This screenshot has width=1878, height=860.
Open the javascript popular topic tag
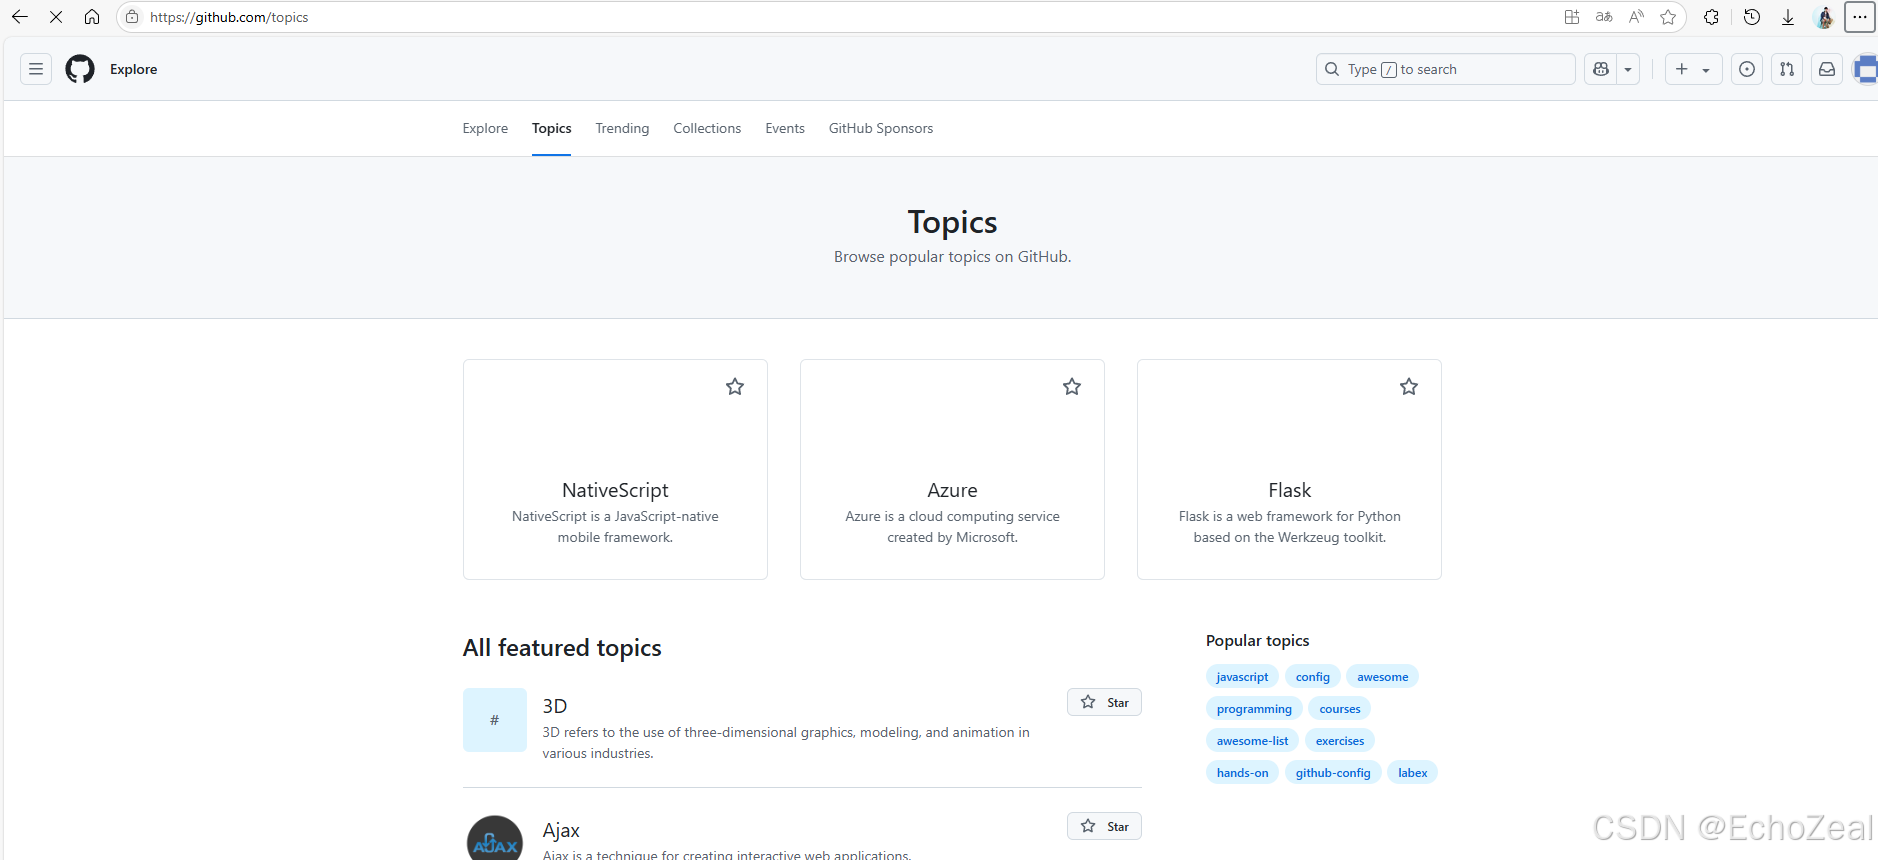[1242, 677]
